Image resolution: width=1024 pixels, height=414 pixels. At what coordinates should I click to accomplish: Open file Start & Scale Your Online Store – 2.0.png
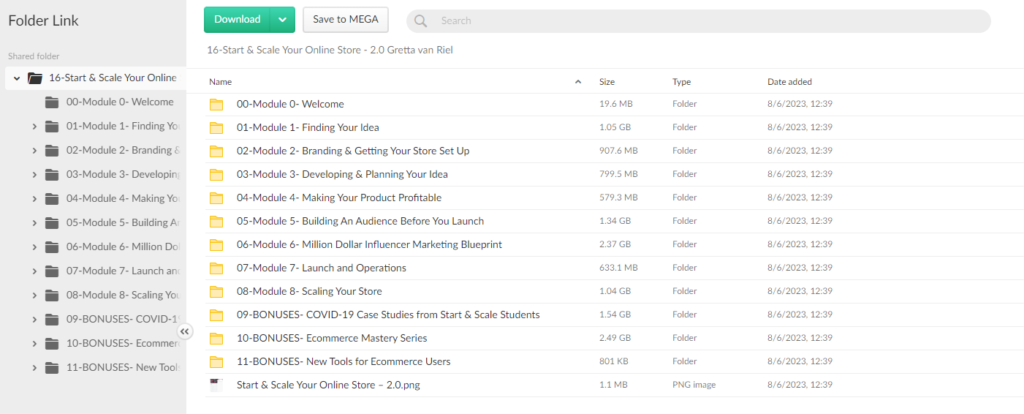[x=328, y=385]
